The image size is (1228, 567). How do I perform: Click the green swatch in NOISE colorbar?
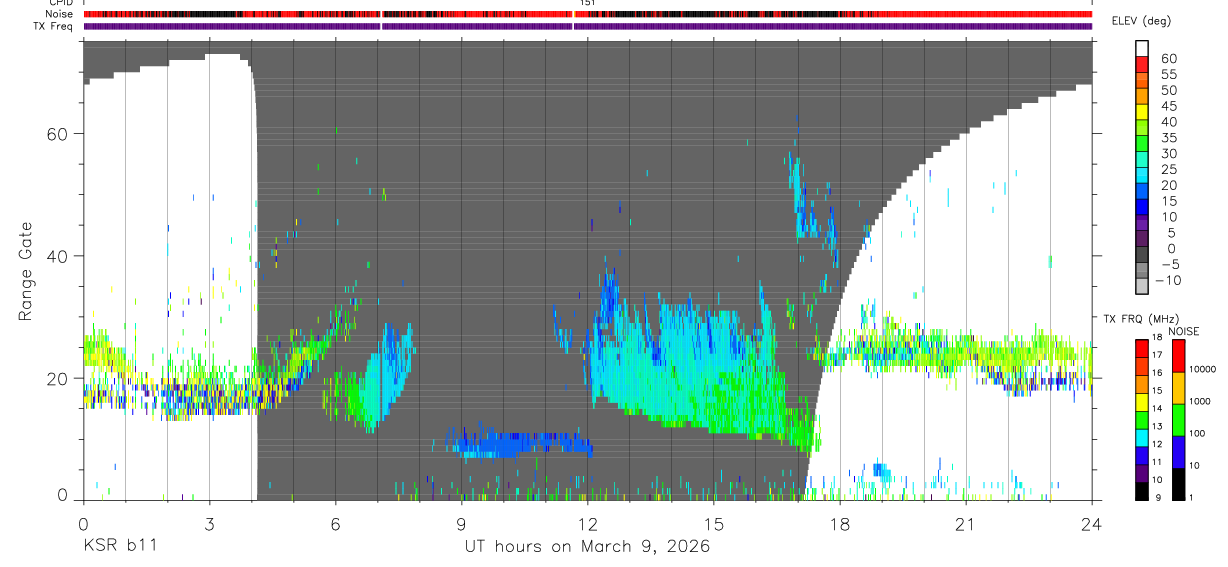[1177, 419]
